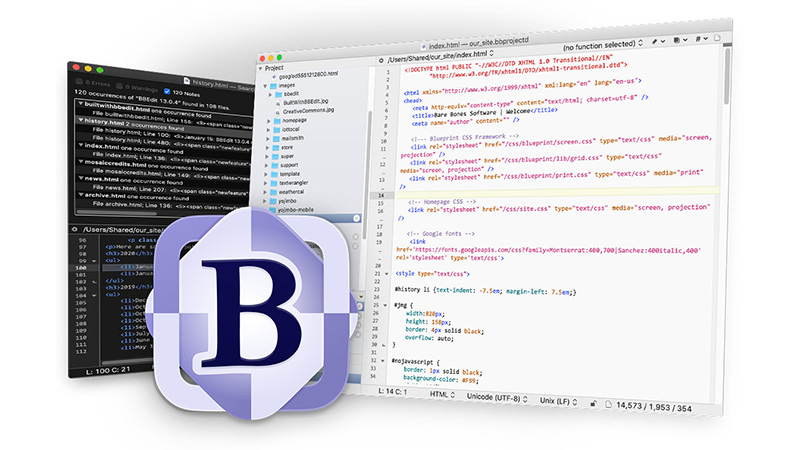Click the L: 14 C: 1 cursor position
The height and width of the screenshot is (450, 800).
(x=392, y=391)
